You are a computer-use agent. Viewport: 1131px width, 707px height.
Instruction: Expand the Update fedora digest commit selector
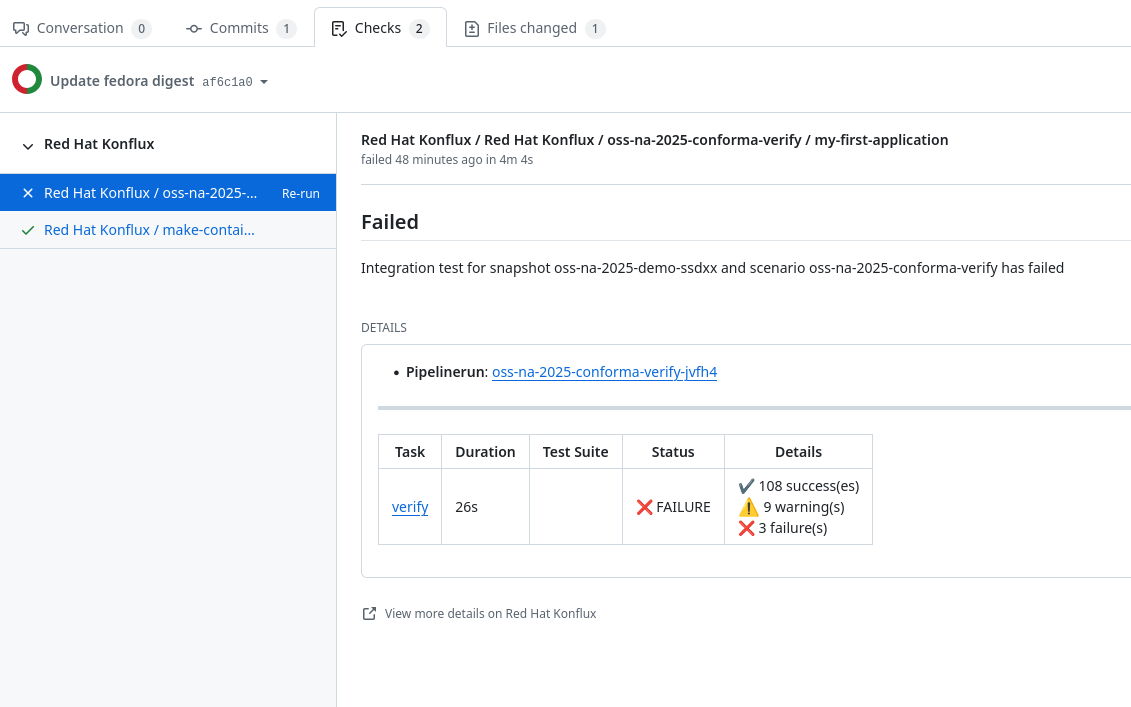pyautogui.click(x=122, y=81)
